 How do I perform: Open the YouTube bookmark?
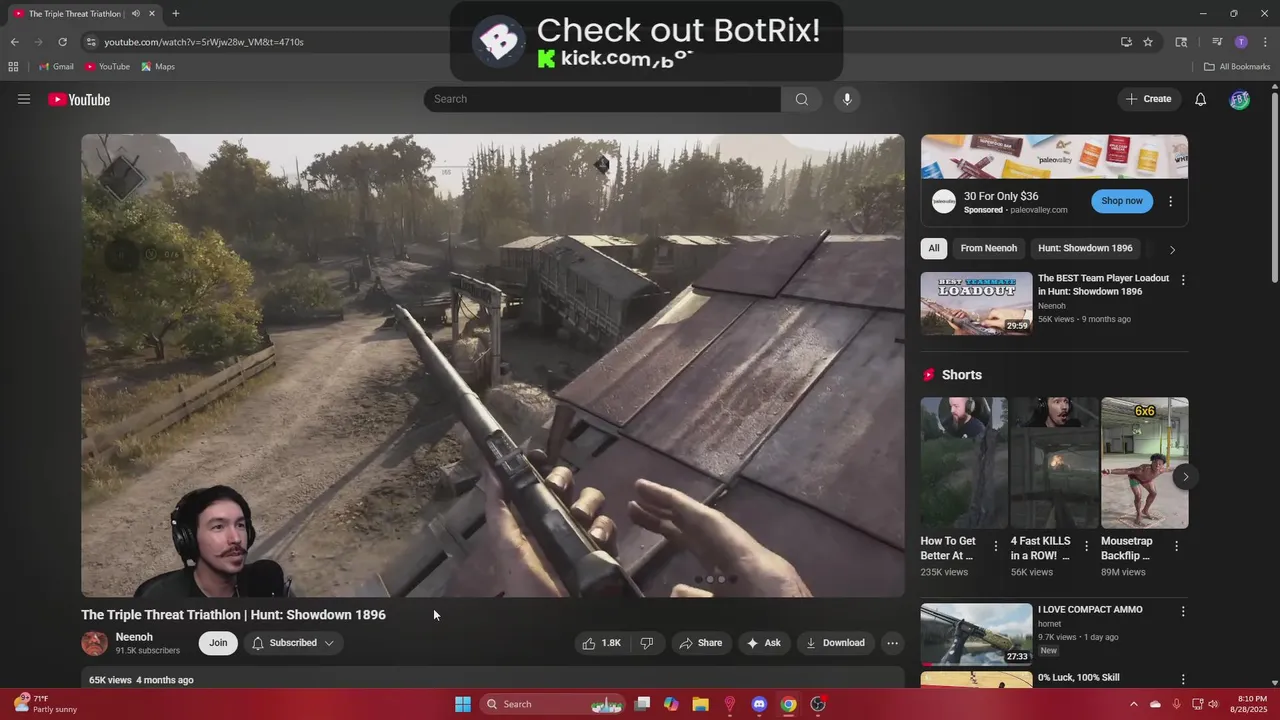pyautogui.click(x=107, y=67)
